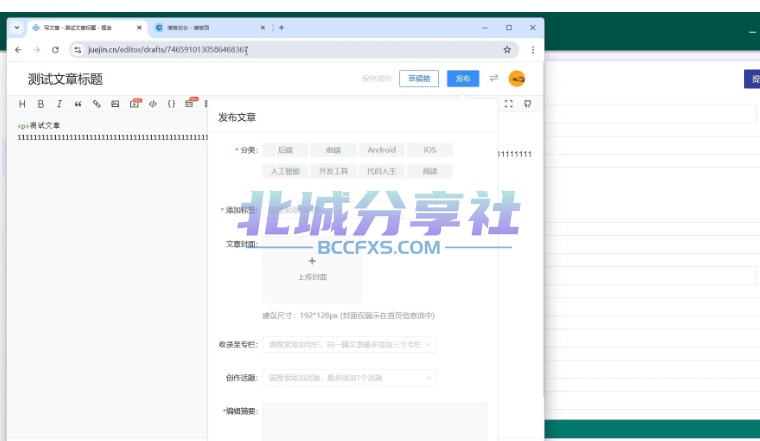760x441 pixels.
Task: Insert a blockquote with the quote icon
Action: [x=78, y=104]
